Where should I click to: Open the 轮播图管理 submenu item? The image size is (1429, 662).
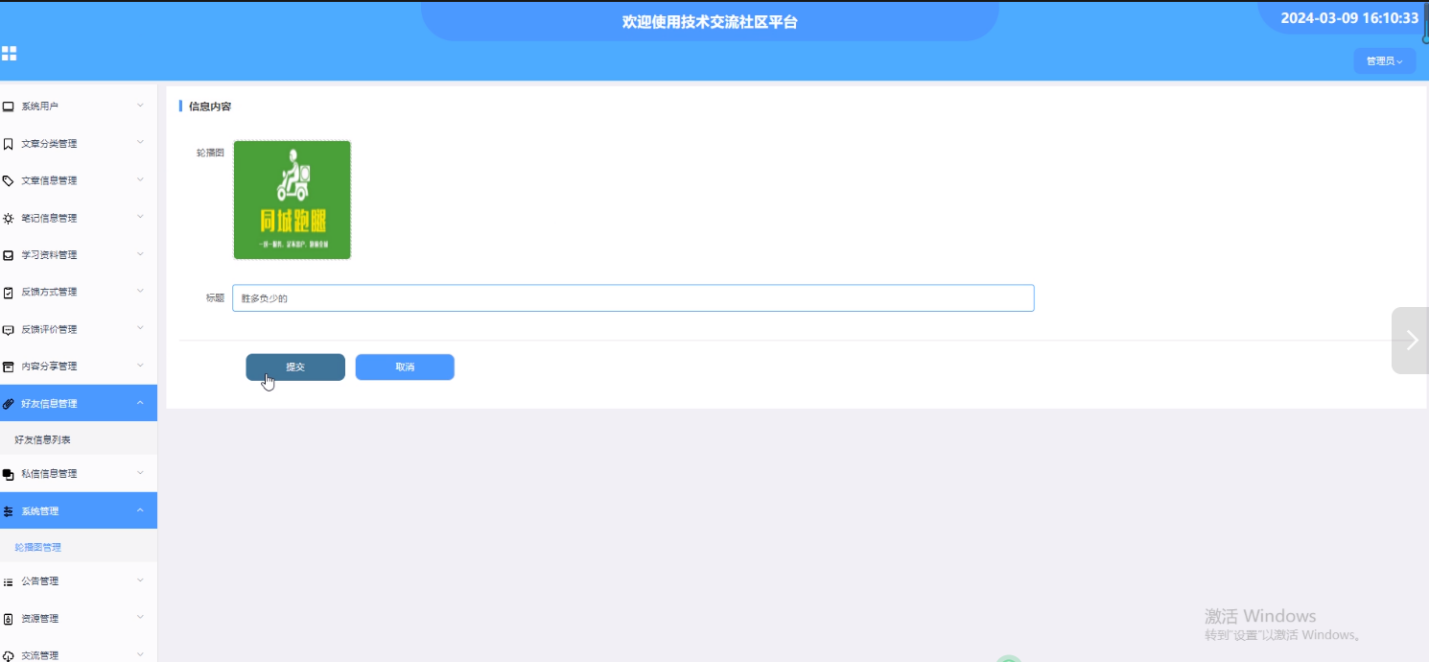(x=38, y=548)
